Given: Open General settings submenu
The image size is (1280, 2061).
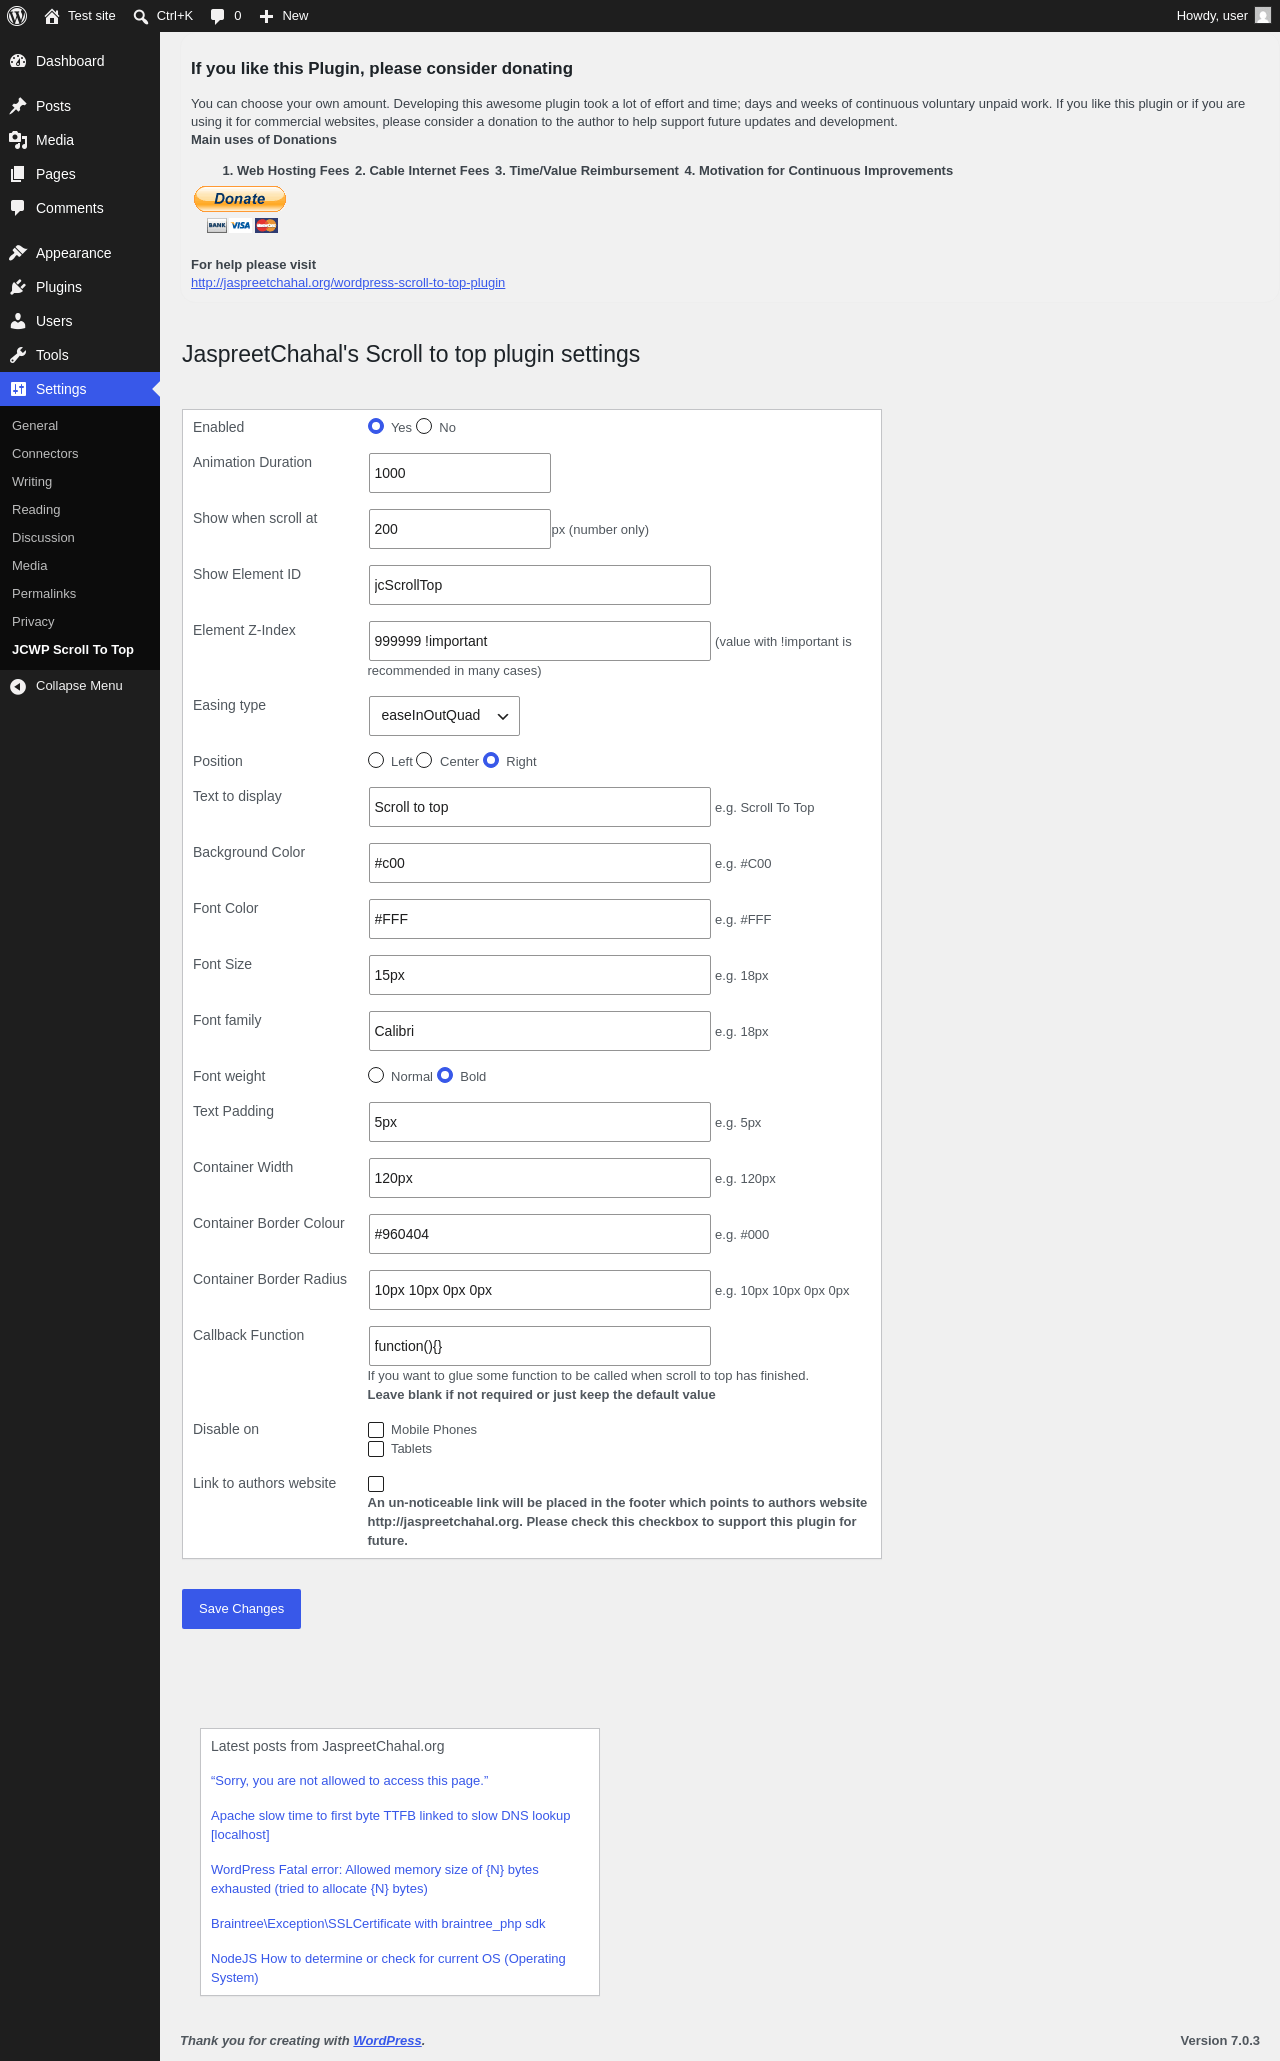Looking at the screenshot, I should [x=35, y=426].
